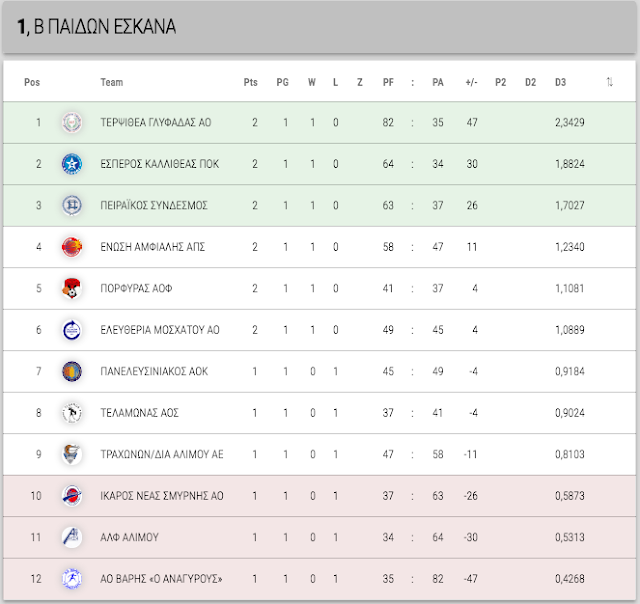Sort the table by the Pts column
This screenshot has height=604, width=640.
[251, 82]
